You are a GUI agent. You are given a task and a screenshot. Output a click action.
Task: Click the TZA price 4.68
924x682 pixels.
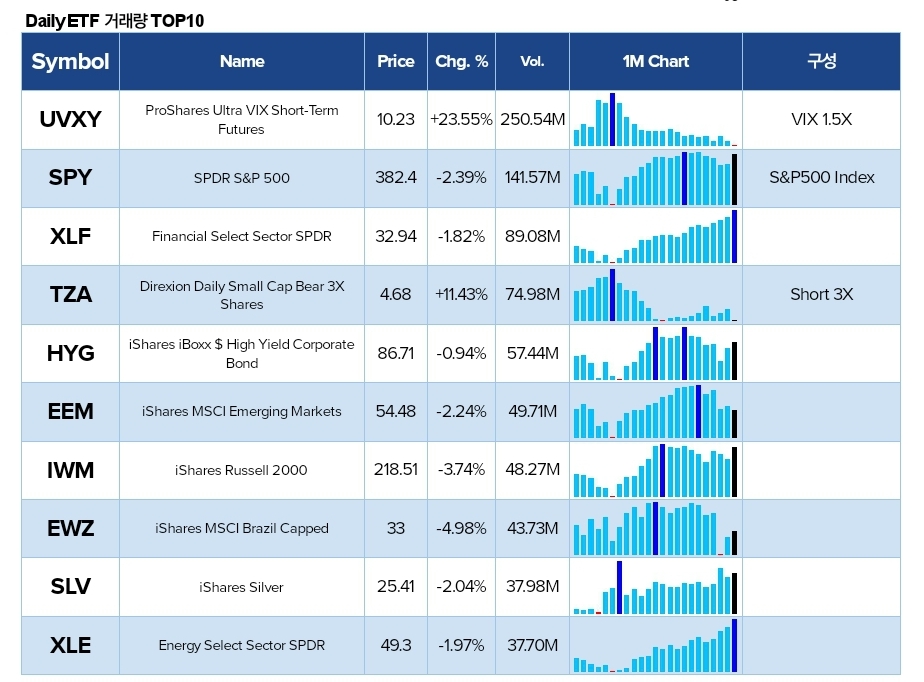pyautogui.click(x=395, y=294)
